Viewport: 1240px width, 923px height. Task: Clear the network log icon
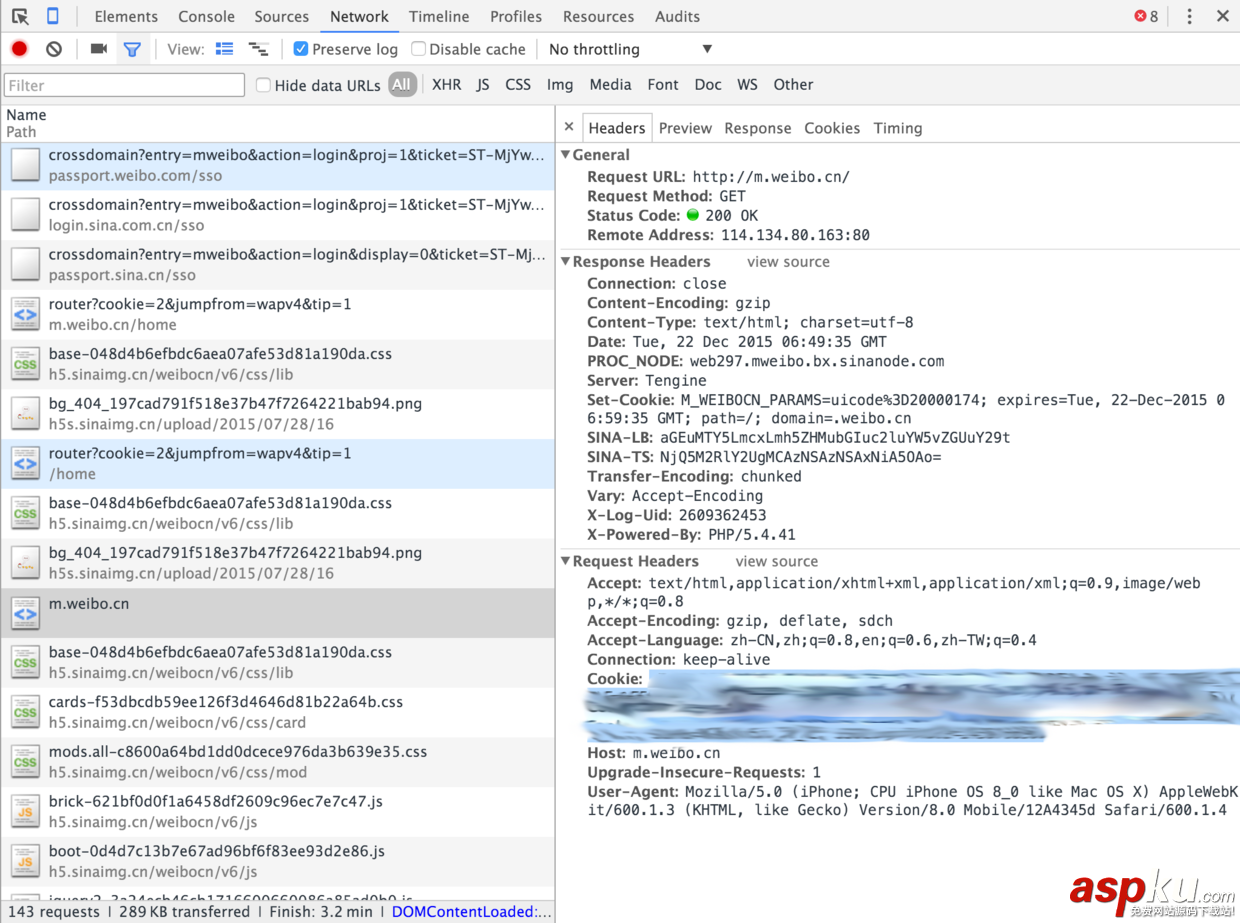click(x=54, y=49)
